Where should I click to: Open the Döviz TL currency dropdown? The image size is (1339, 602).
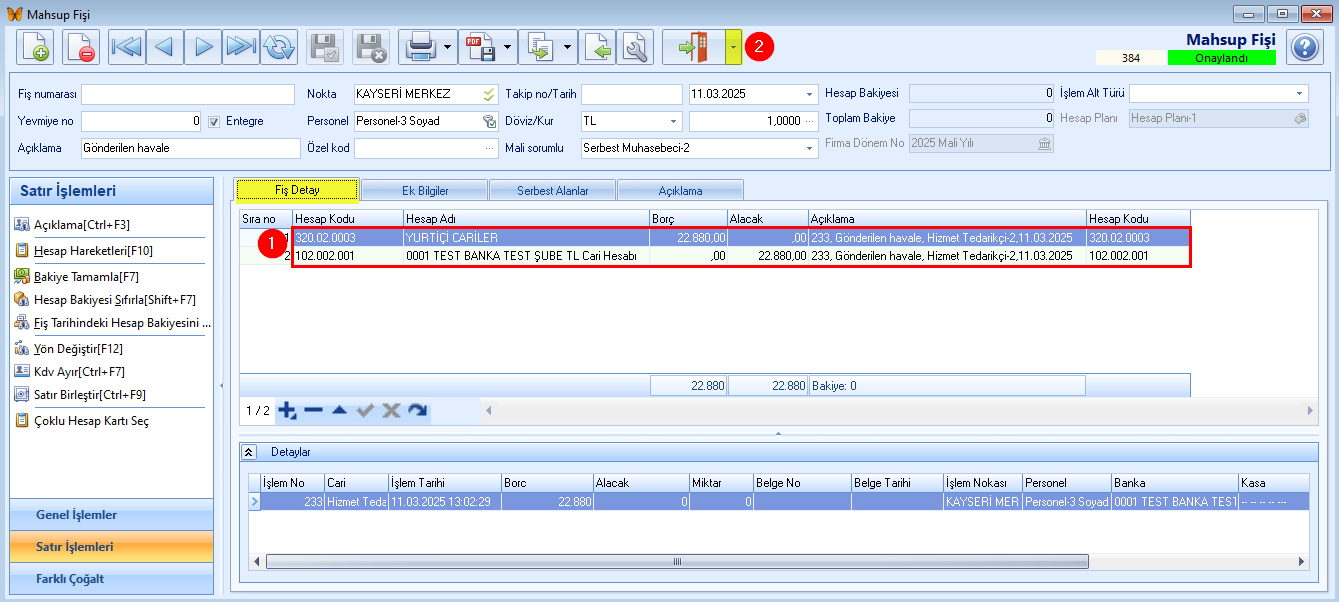674,121
